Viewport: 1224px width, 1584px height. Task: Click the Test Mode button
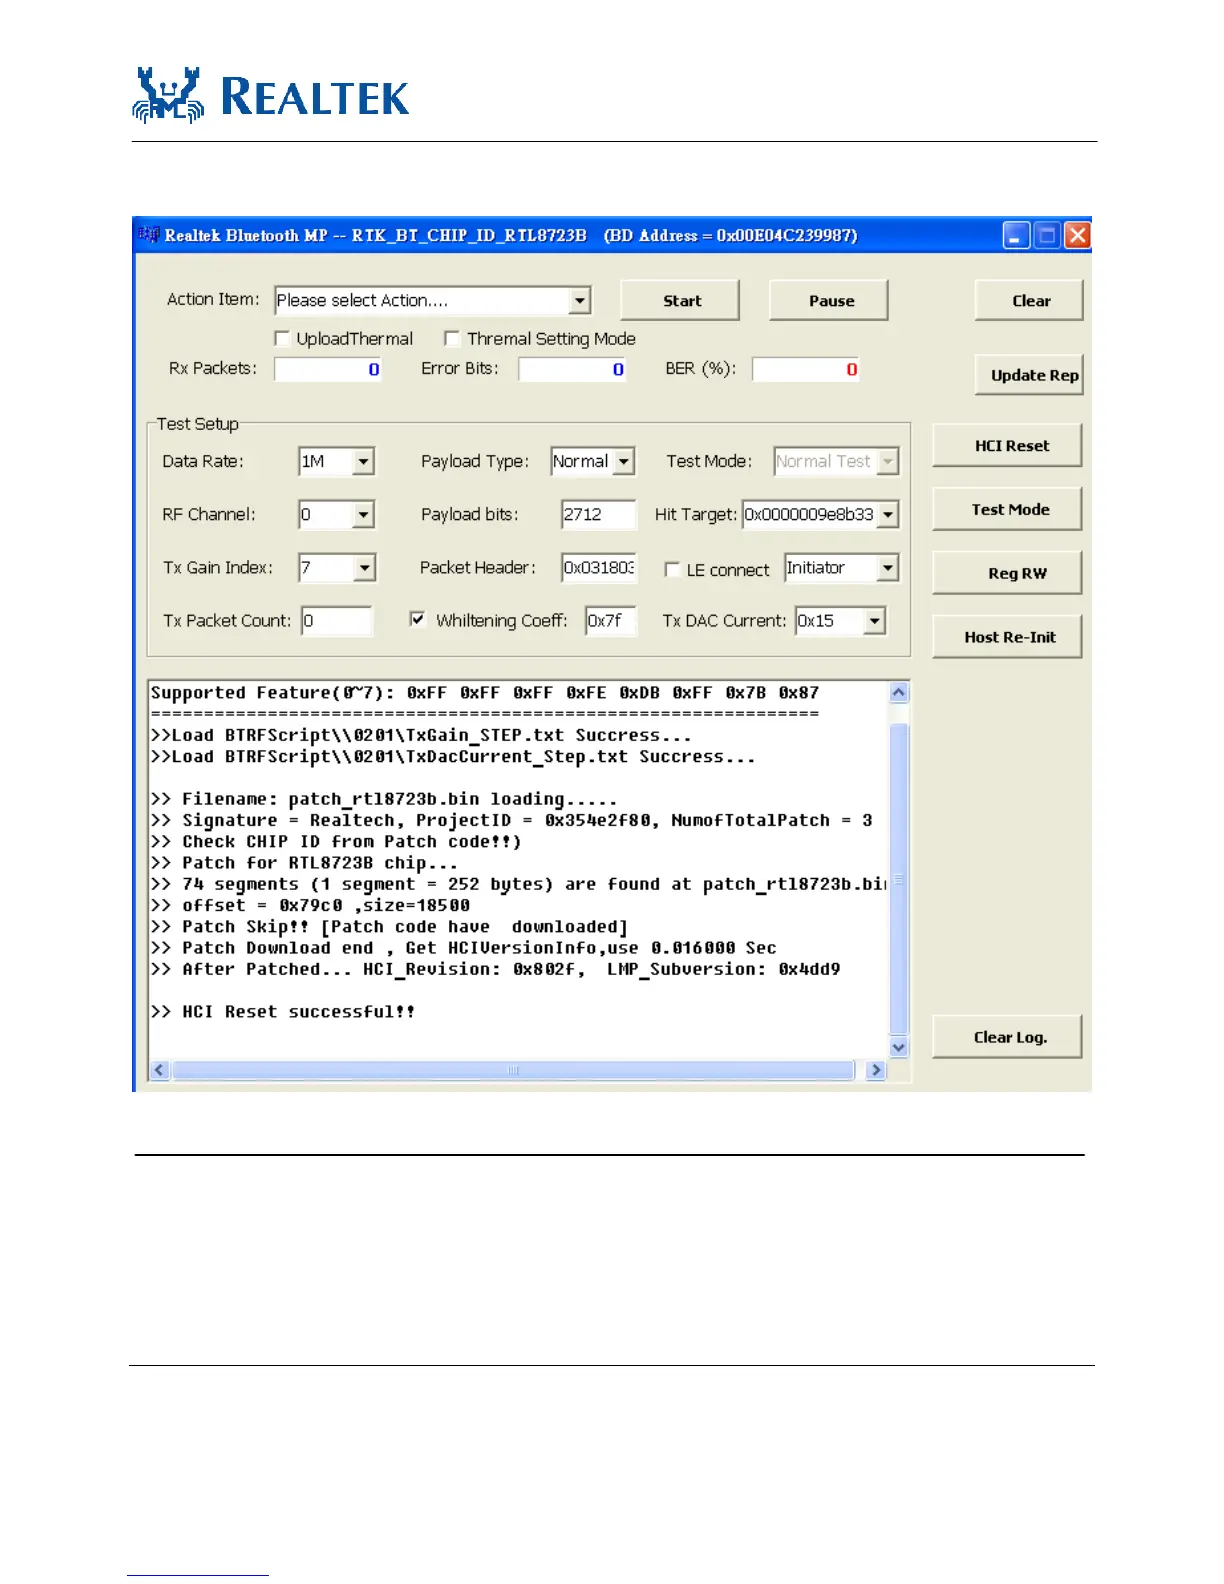(x=1008, y=509)
